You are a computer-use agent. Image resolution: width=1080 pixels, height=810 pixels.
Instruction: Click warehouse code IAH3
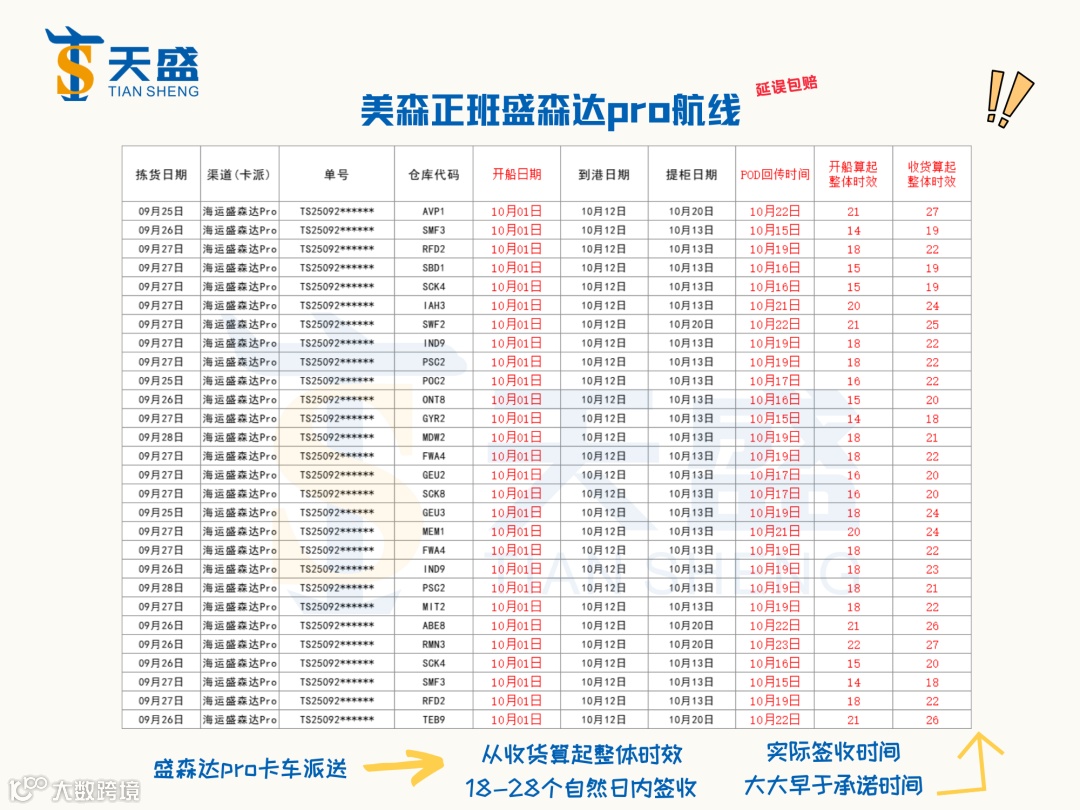point(433,305)
